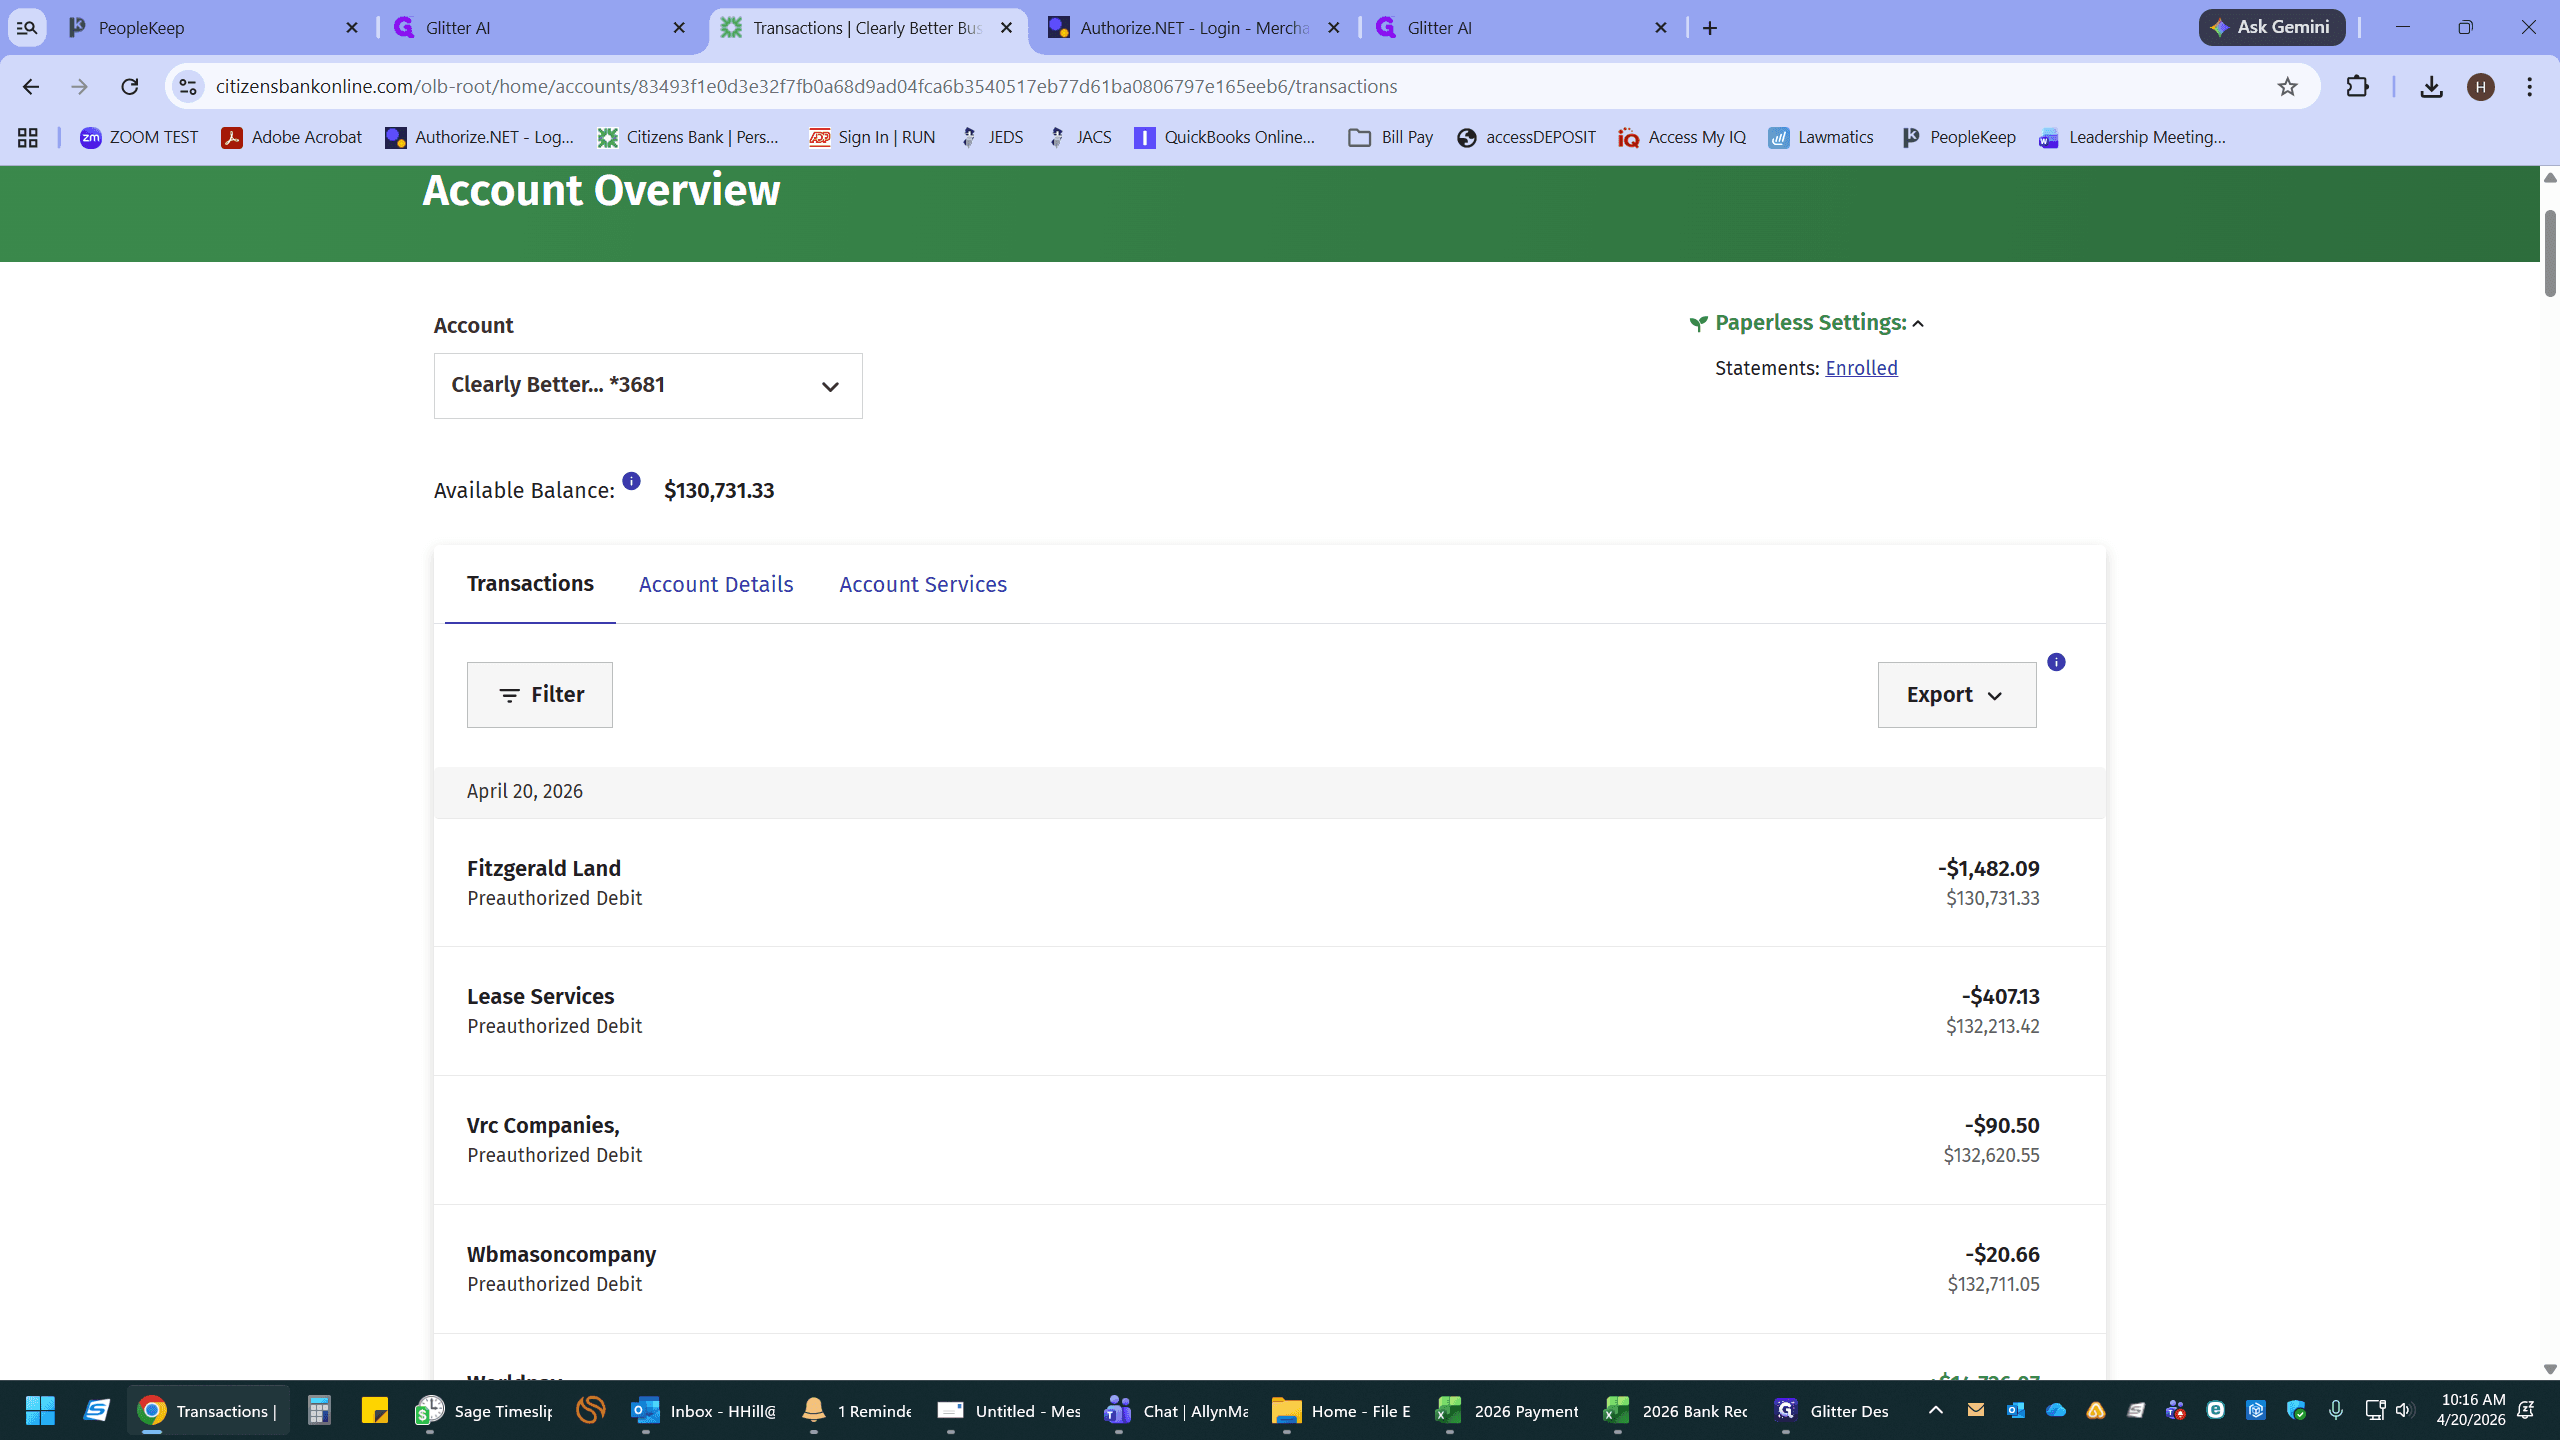Click the info icon beside Export
Screen dimensions: 2560x1440
click(x=2056, y=662)
